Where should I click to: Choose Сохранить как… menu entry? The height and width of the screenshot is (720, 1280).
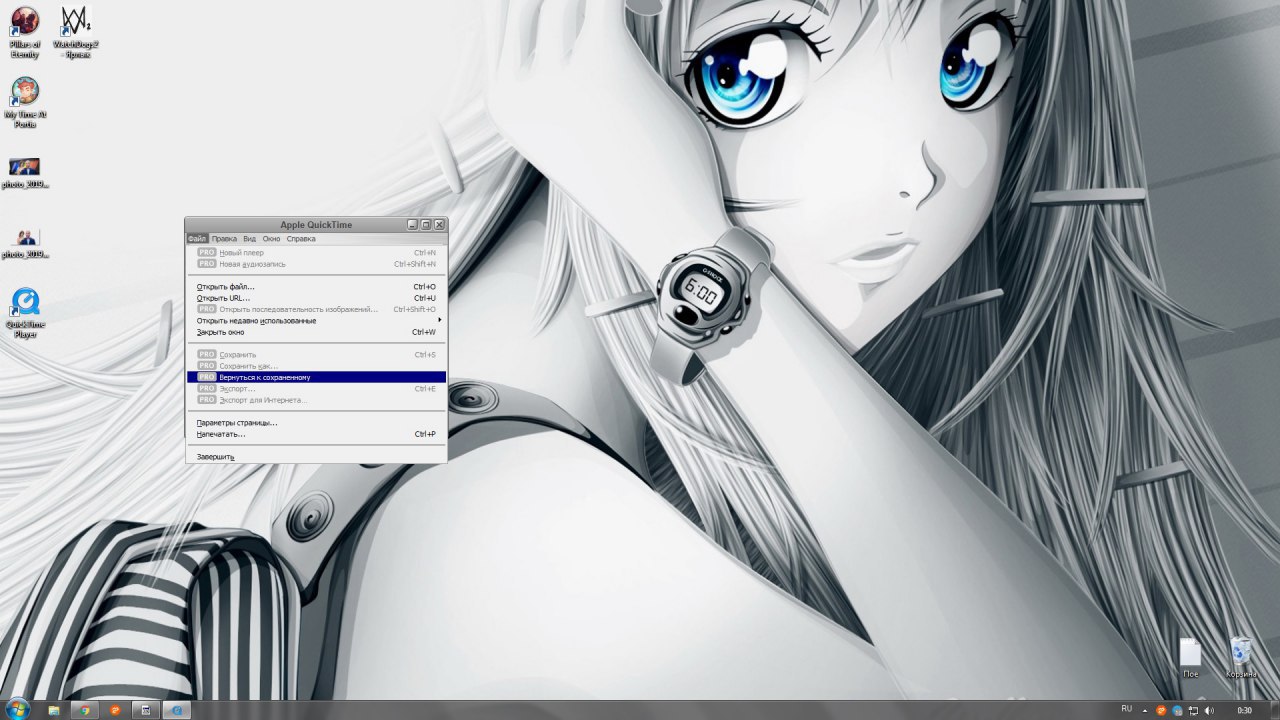tap(316, 366)
